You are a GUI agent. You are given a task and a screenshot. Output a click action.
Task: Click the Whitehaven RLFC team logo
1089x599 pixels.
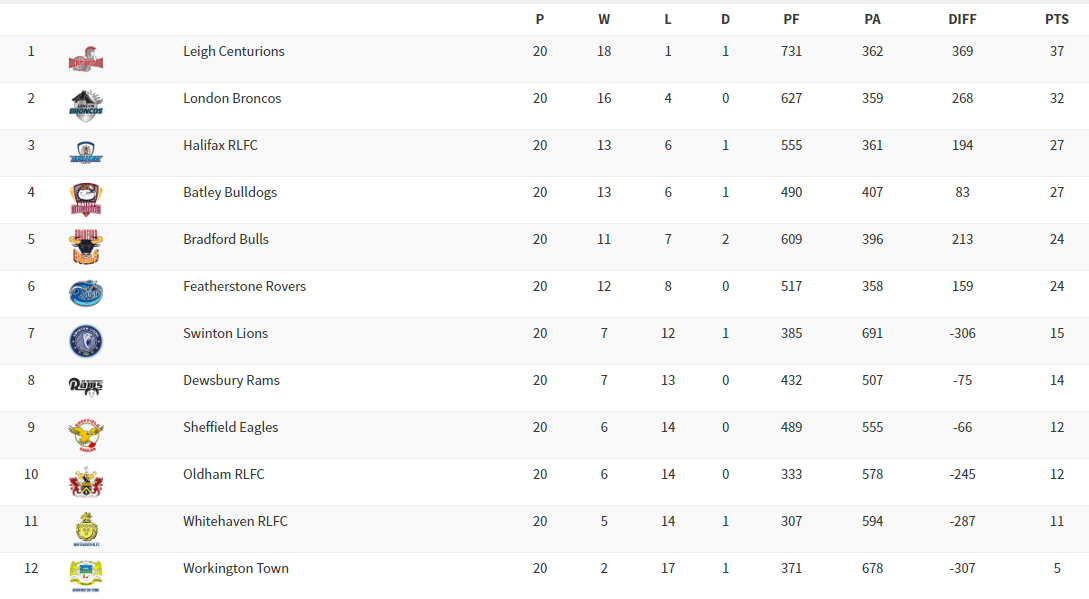[x=86, y=529]
